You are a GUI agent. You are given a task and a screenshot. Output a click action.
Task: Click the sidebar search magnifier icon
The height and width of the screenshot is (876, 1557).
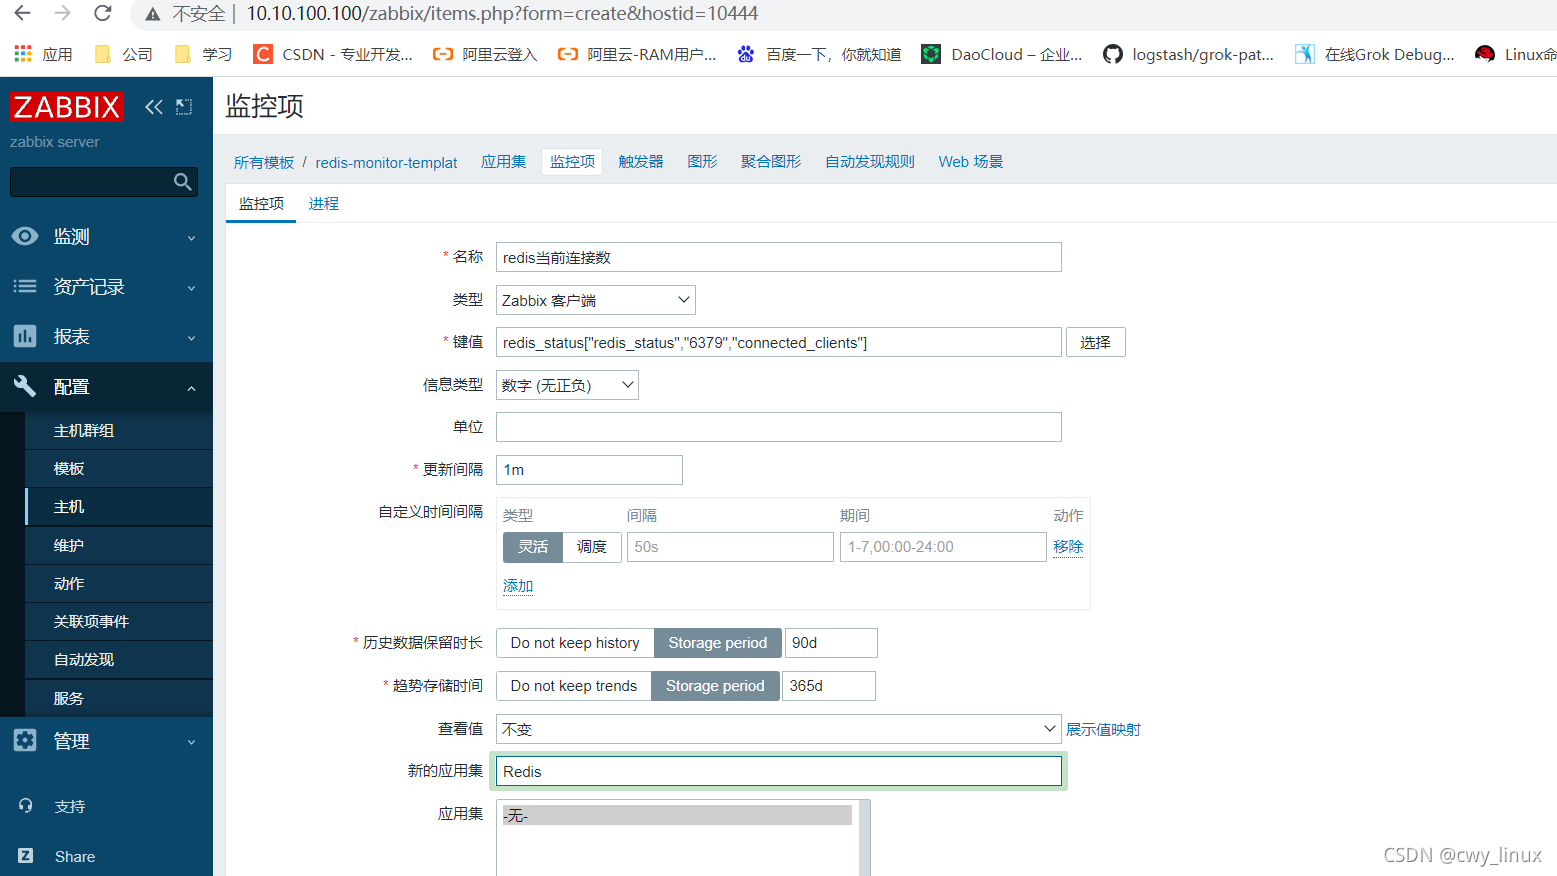pos(182,182)
